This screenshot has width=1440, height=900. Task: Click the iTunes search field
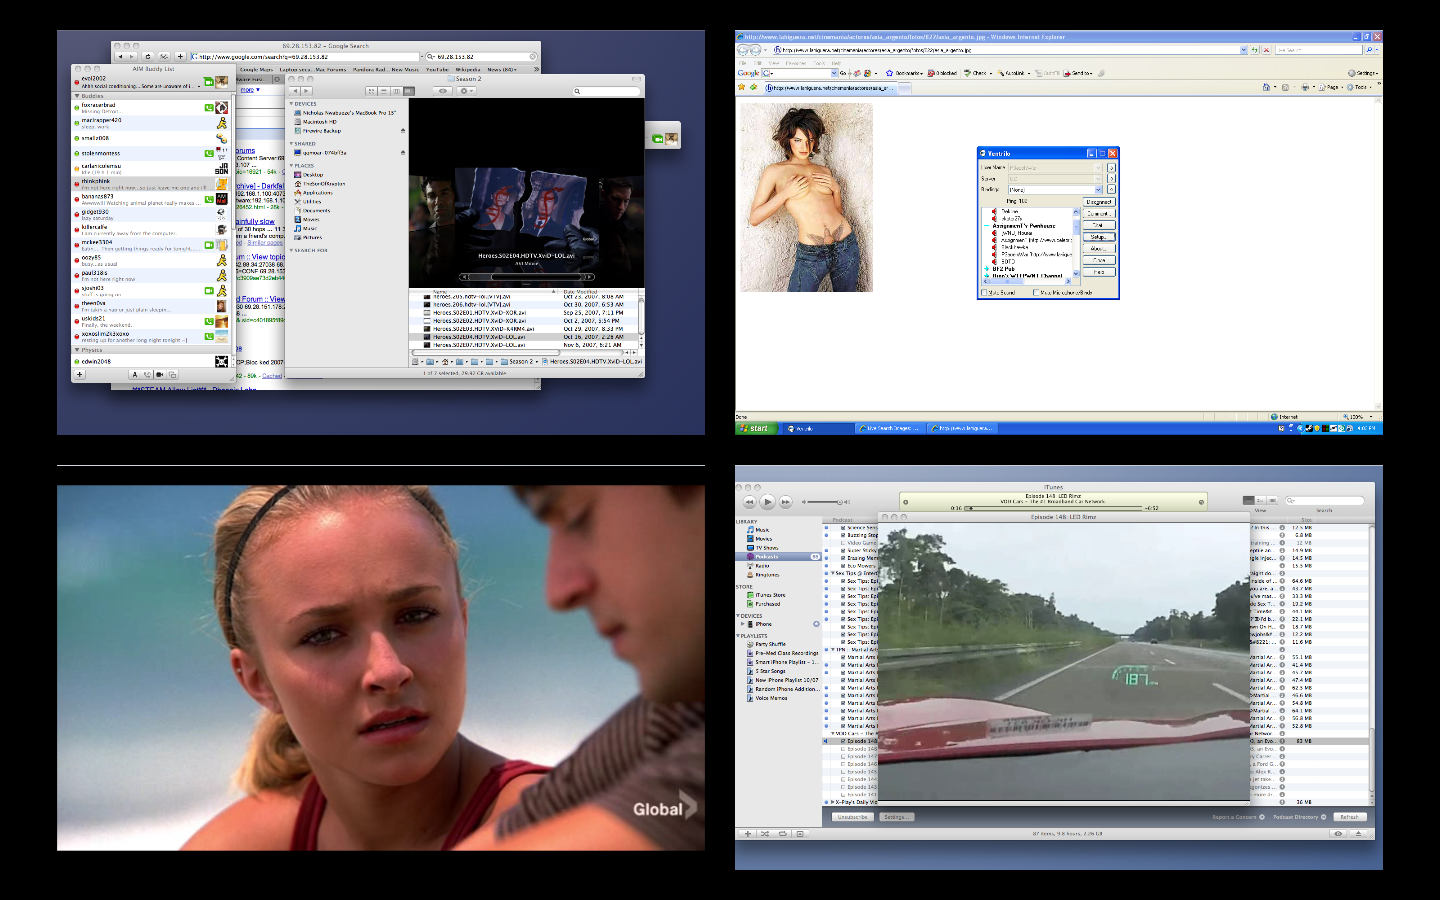coord(1326,500)
